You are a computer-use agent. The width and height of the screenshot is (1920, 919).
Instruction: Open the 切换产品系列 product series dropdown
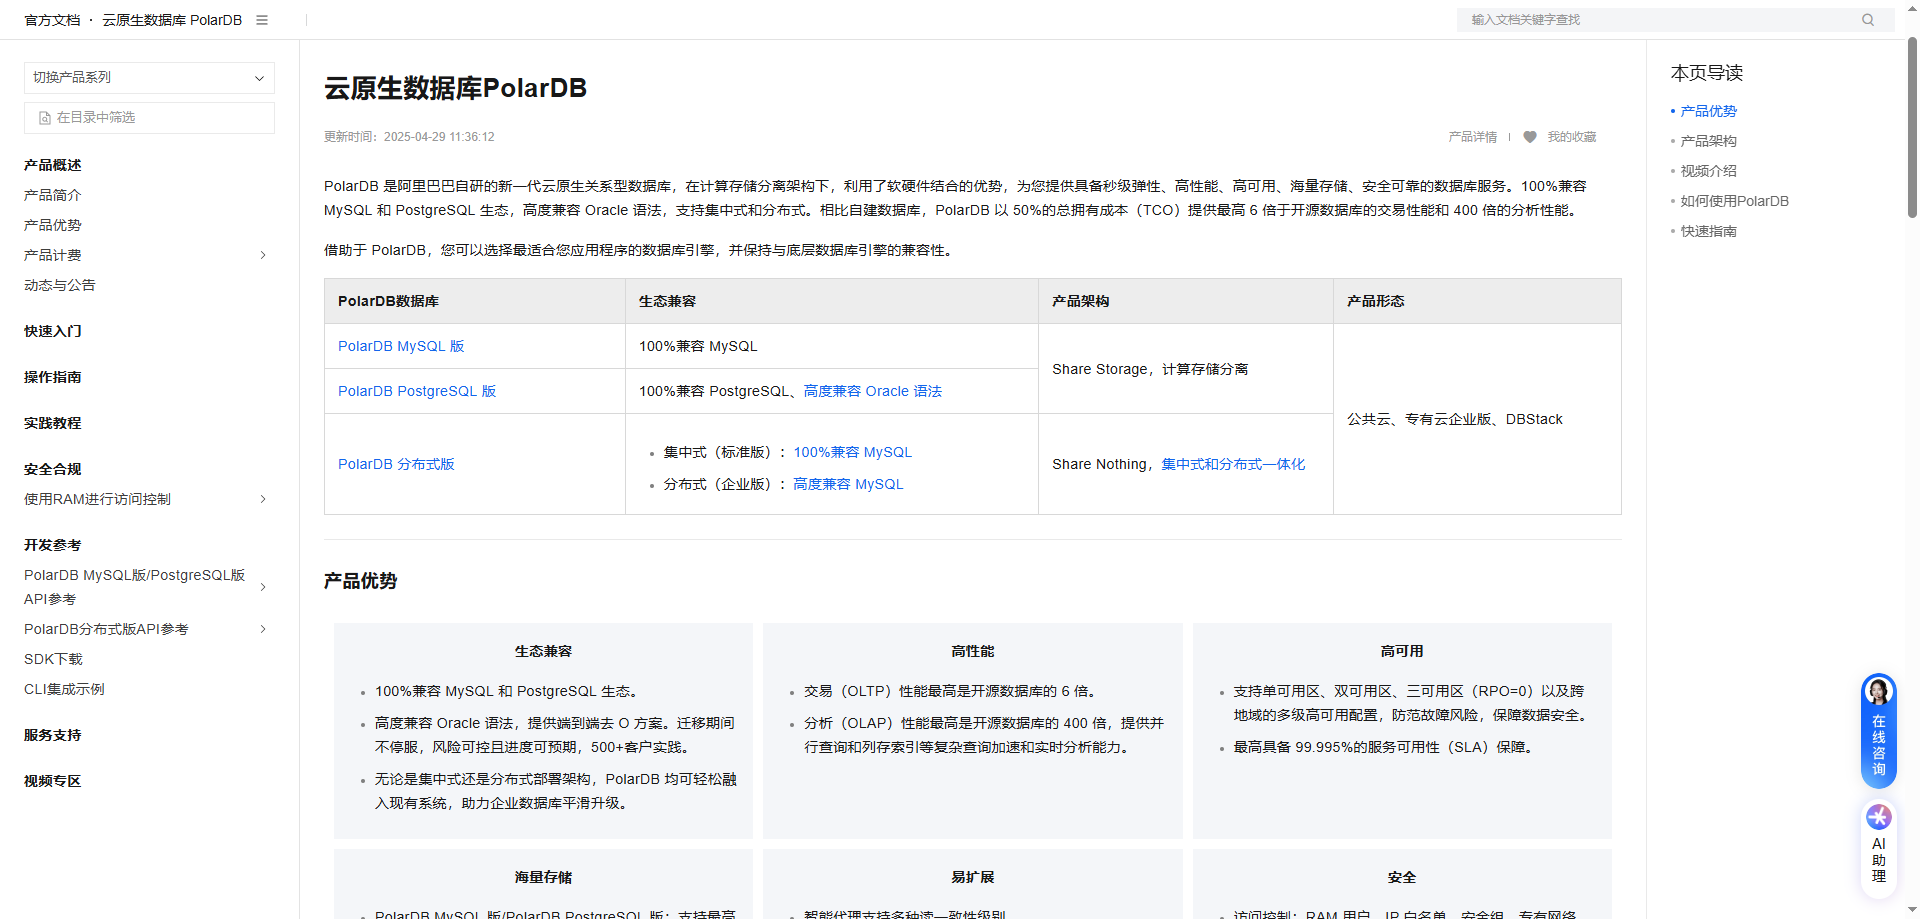[x=148, y=77]
